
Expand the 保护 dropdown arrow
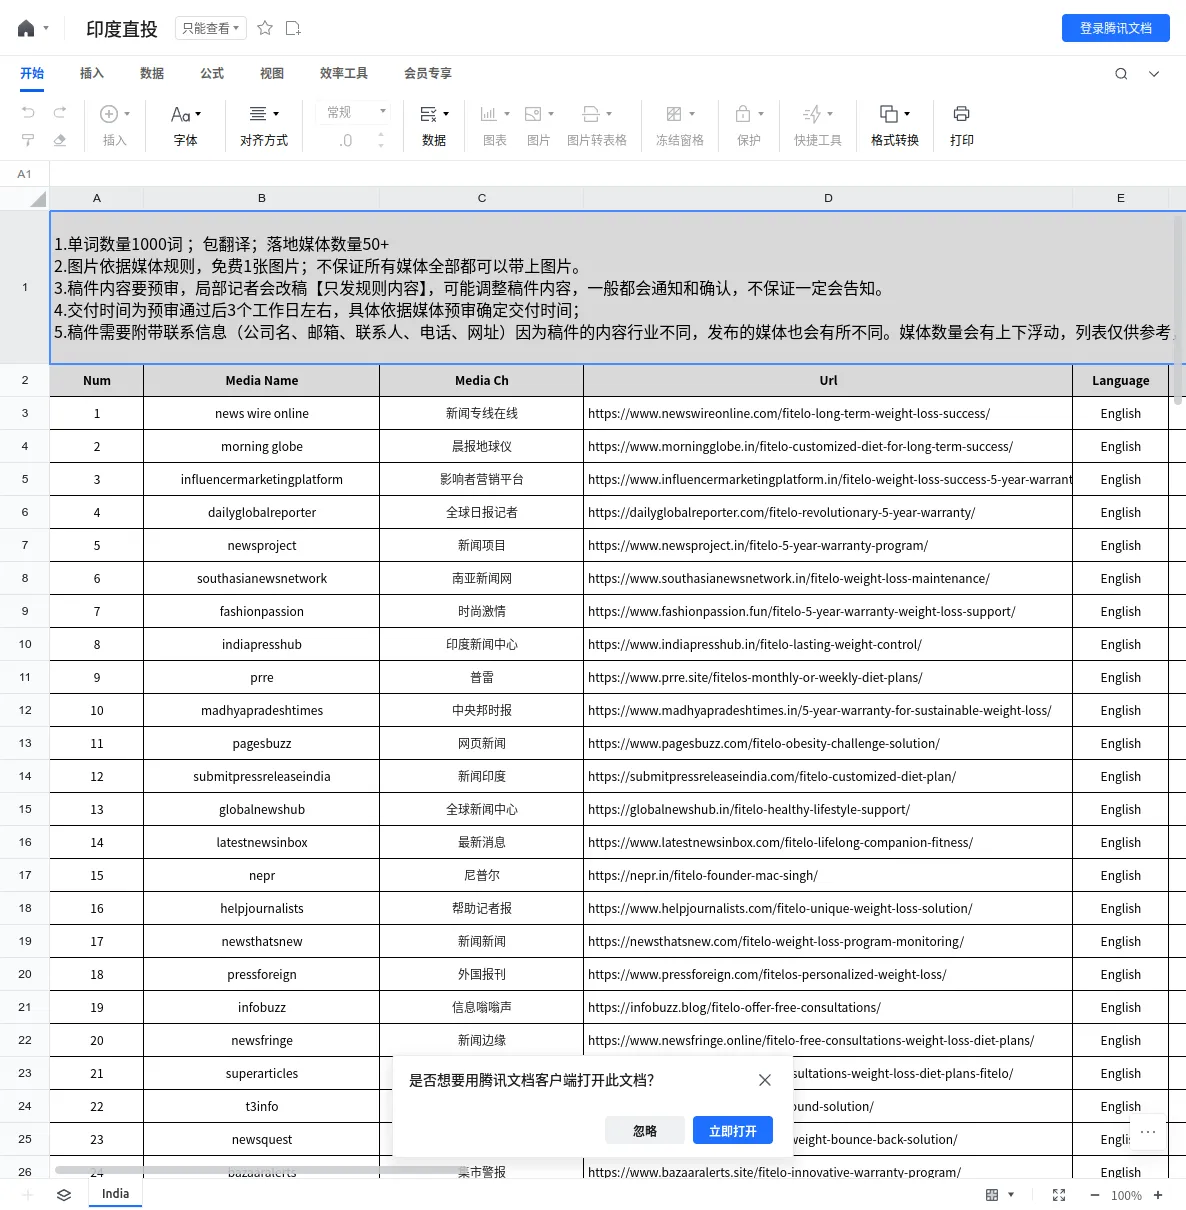(x=761, y=114)
